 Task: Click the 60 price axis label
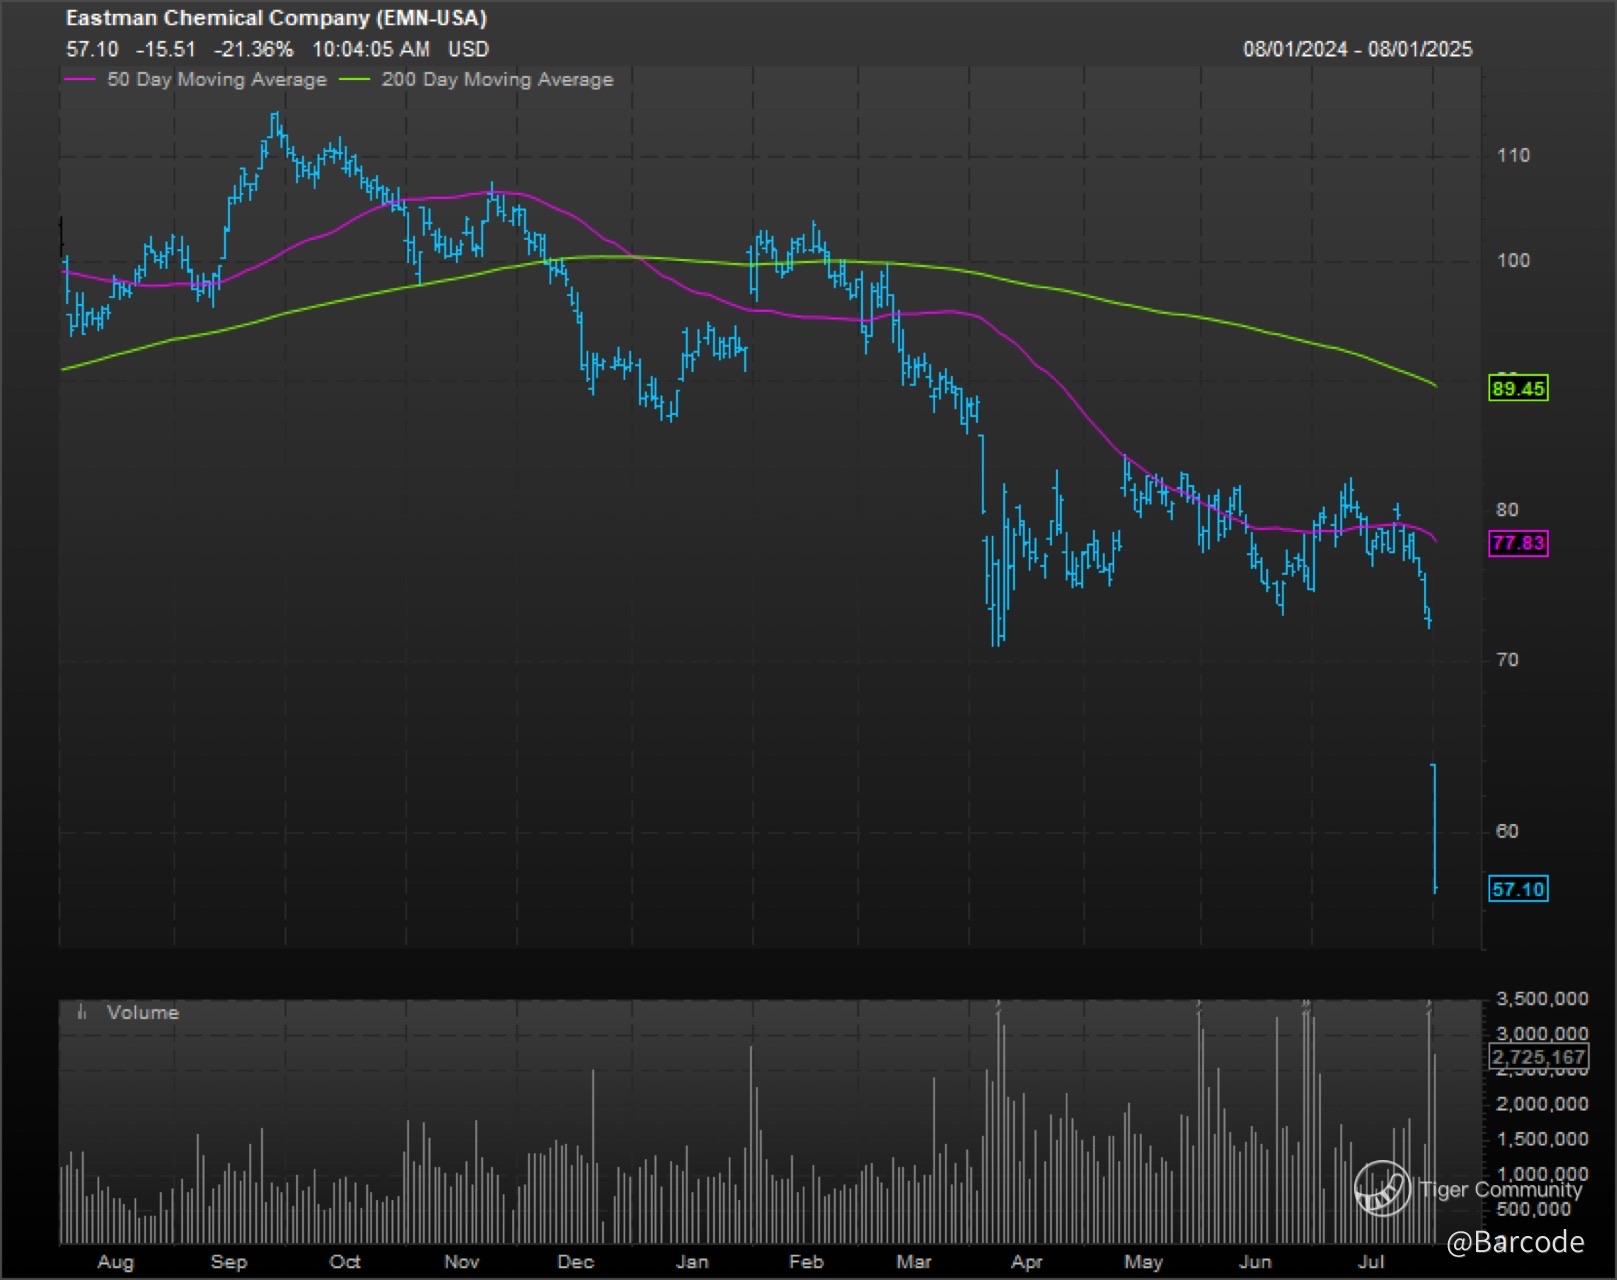(x=1507, y=831)
